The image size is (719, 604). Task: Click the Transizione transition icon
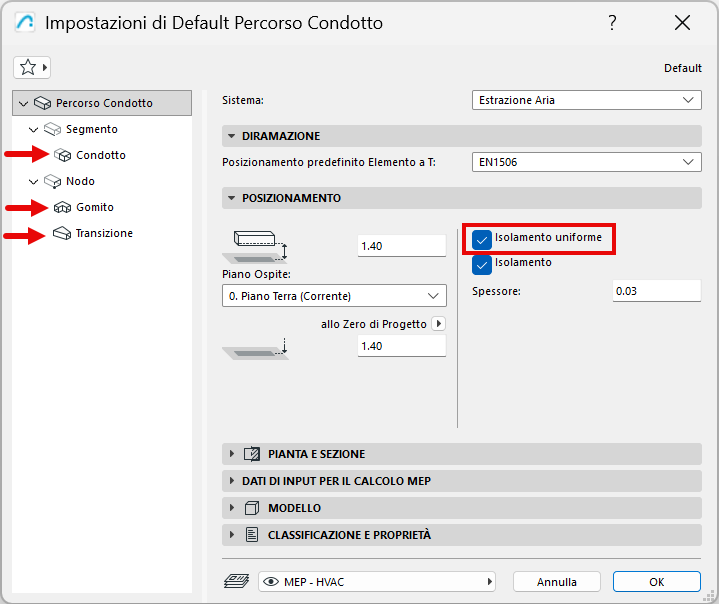(63, 233)
